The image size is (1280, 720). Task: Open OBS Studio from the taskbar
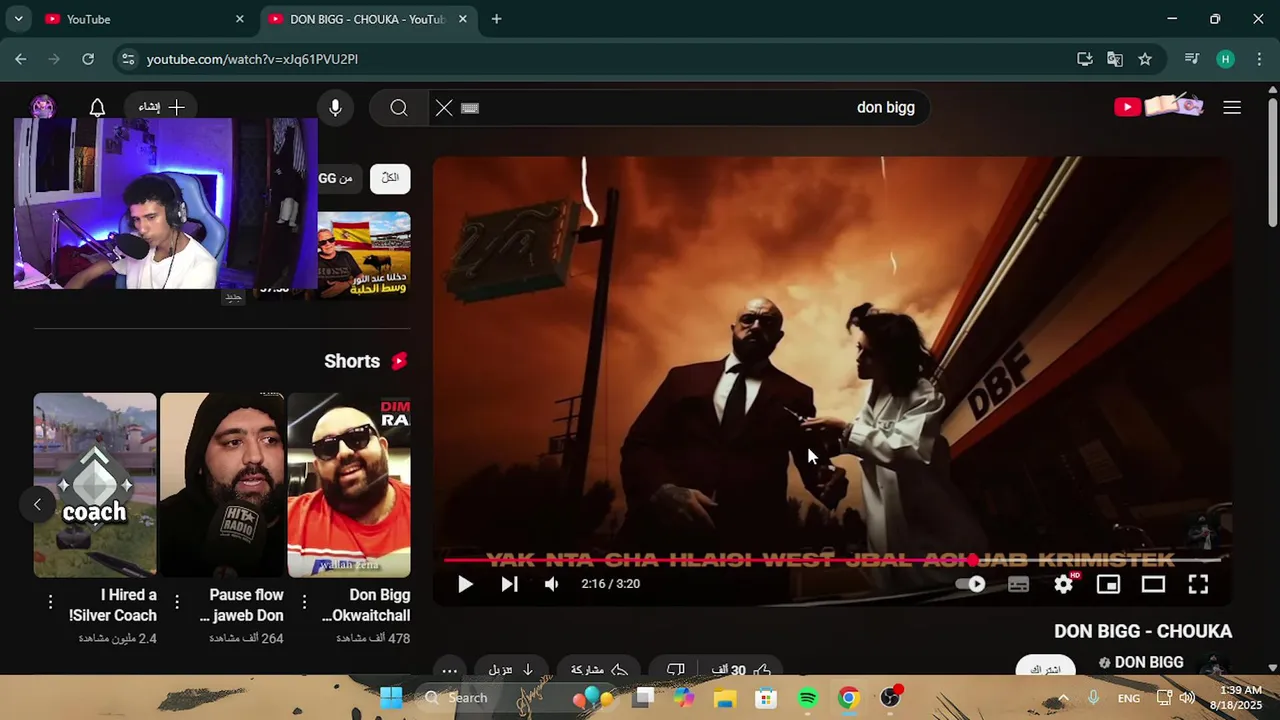pos(890,698)
